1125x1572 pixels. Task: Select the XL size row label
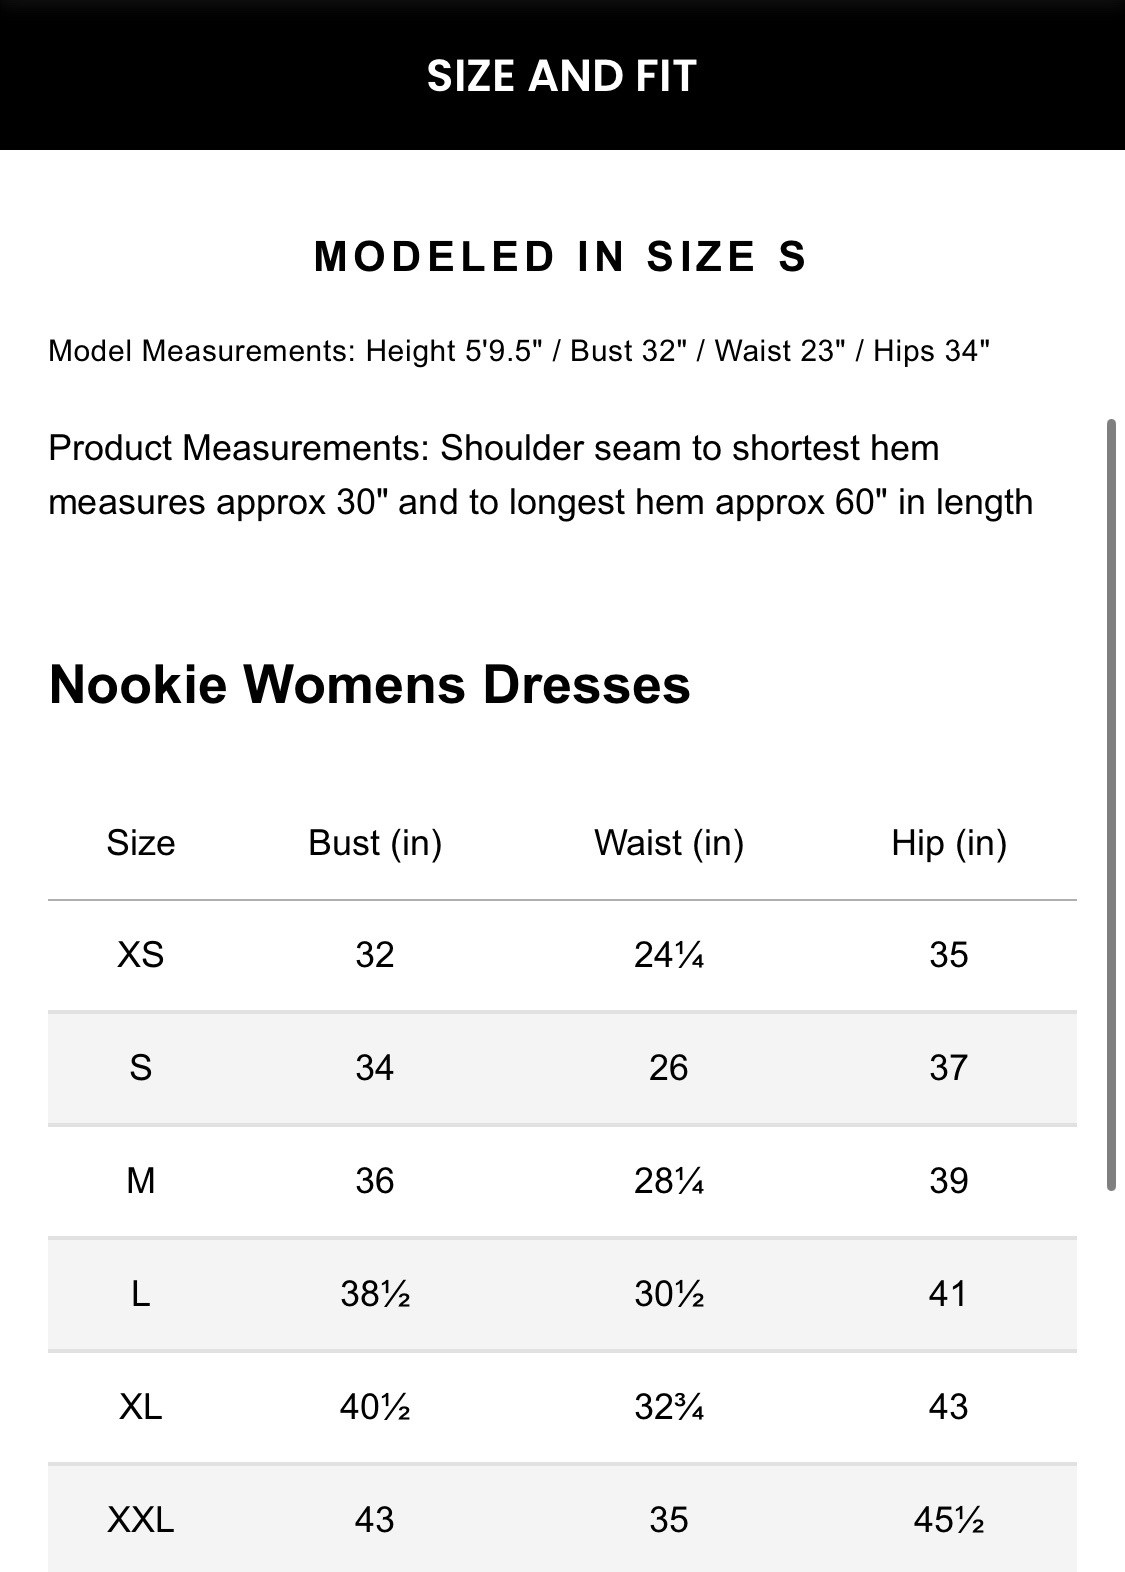pos(141,1407)
